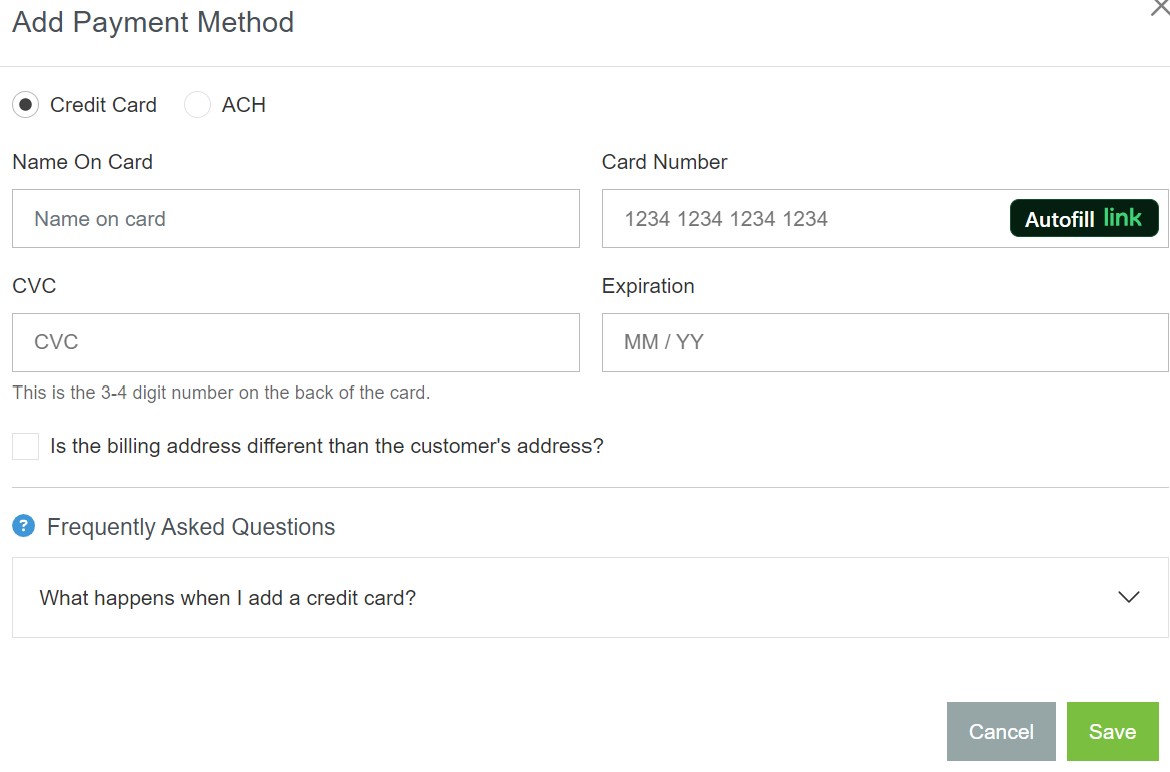Click the chevron arrow on the FAQ row
This screenshot has width=1170, height=772.
1128,597
